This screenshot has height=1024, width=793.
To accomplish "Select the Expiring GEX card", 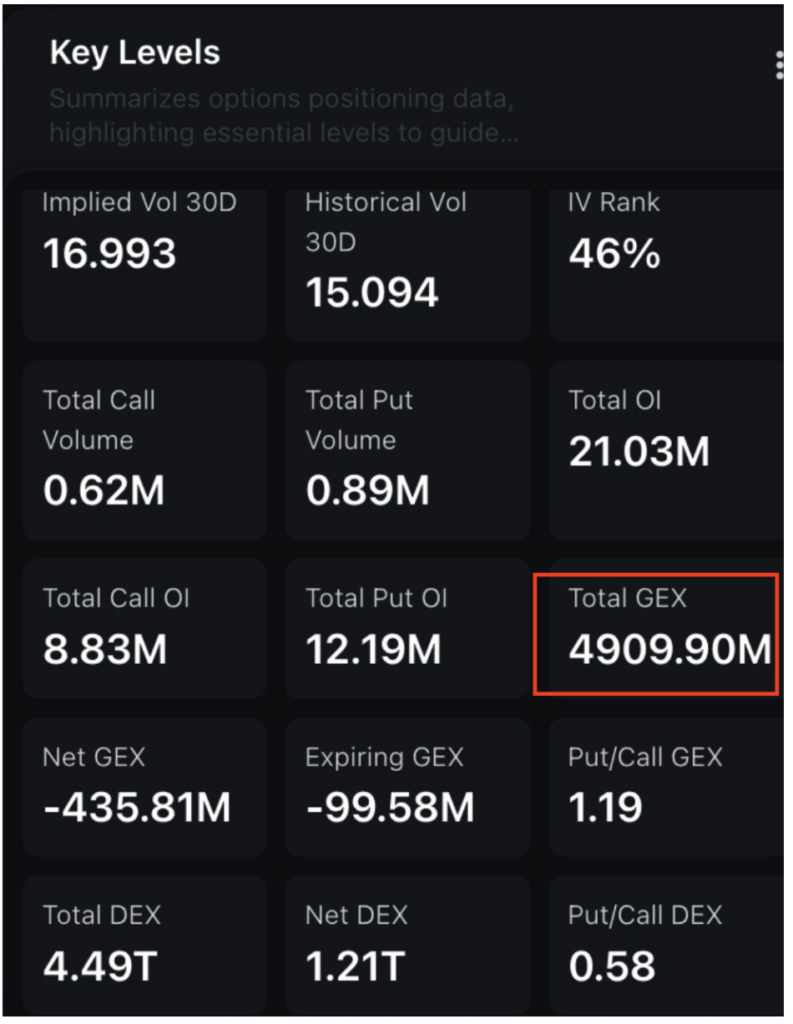I will pyautogui.click(x=408, y=787).
